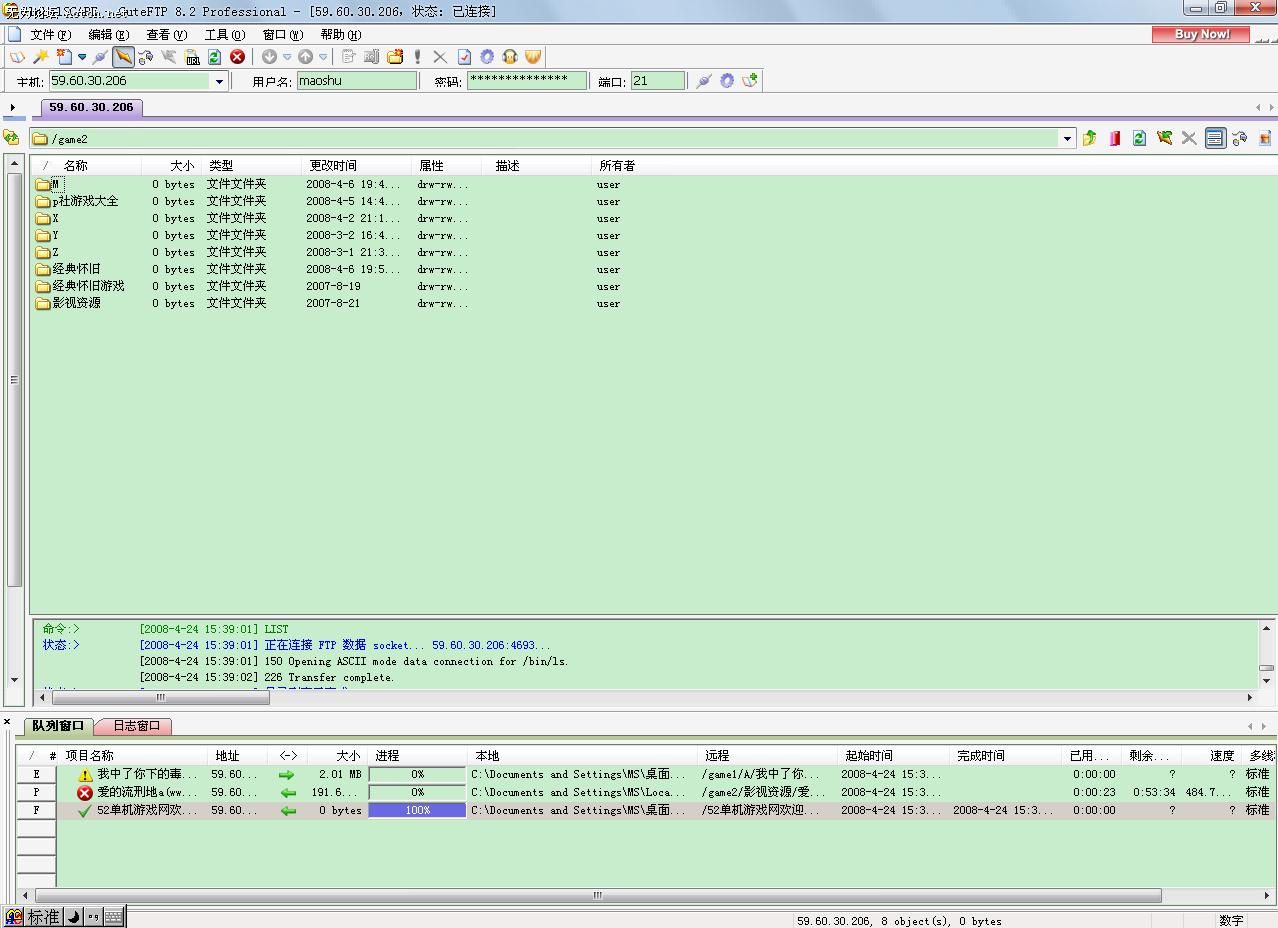The image size is (1278, 928).
Task: Toggle the highlighted details view icon
Action: click(1215, 138)
